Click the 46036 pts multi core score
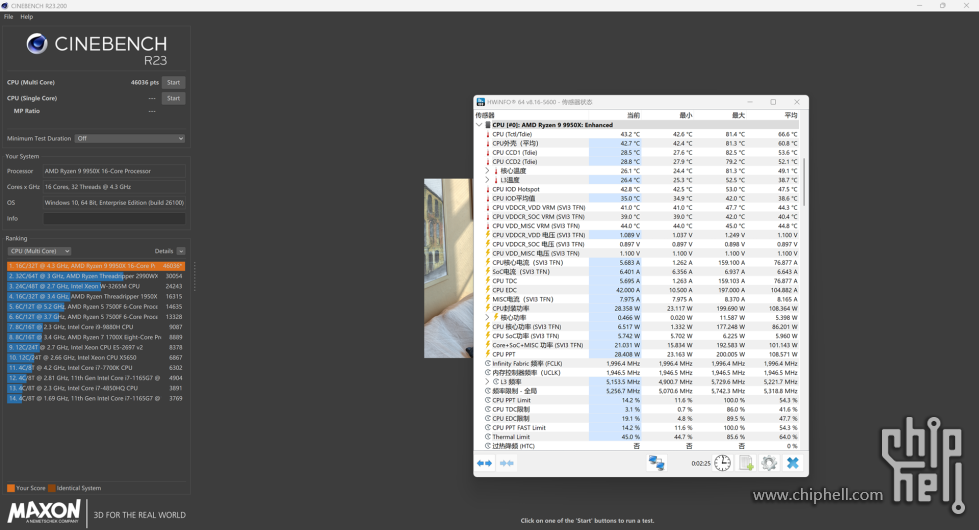The width and height of the screenshot is (979, 530). coord(145,82)
